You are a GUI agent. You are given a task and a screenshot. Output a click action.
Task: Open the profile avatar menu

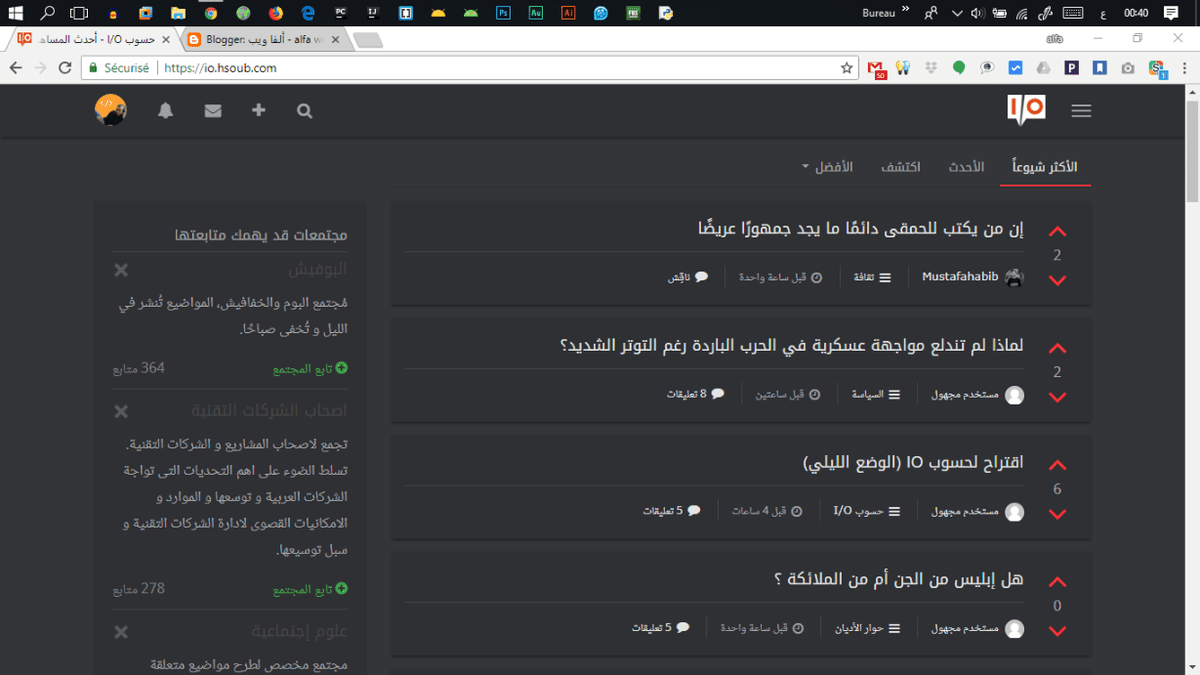click(x=110, y=110)
